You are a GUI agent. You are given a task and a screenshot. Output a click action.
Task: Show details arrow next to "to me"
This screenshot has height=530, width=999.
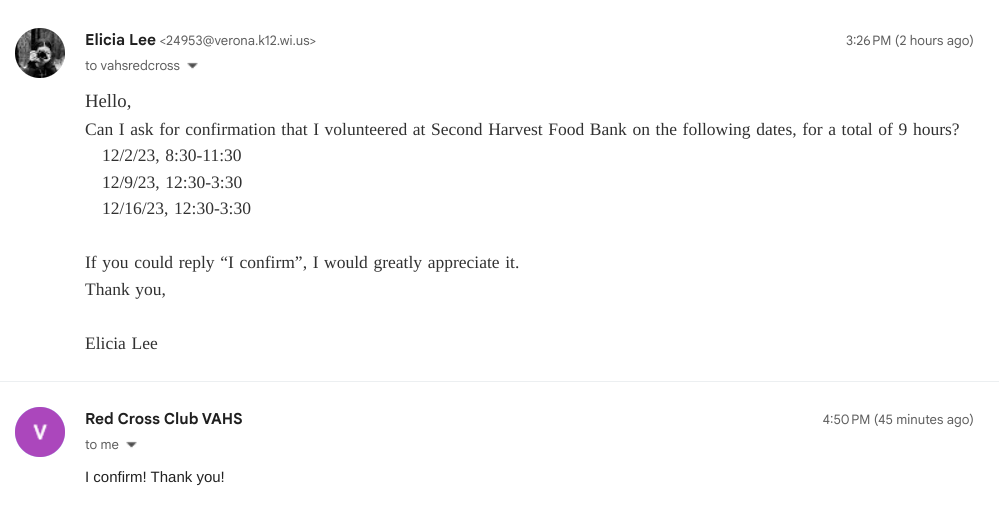(131, 445)
